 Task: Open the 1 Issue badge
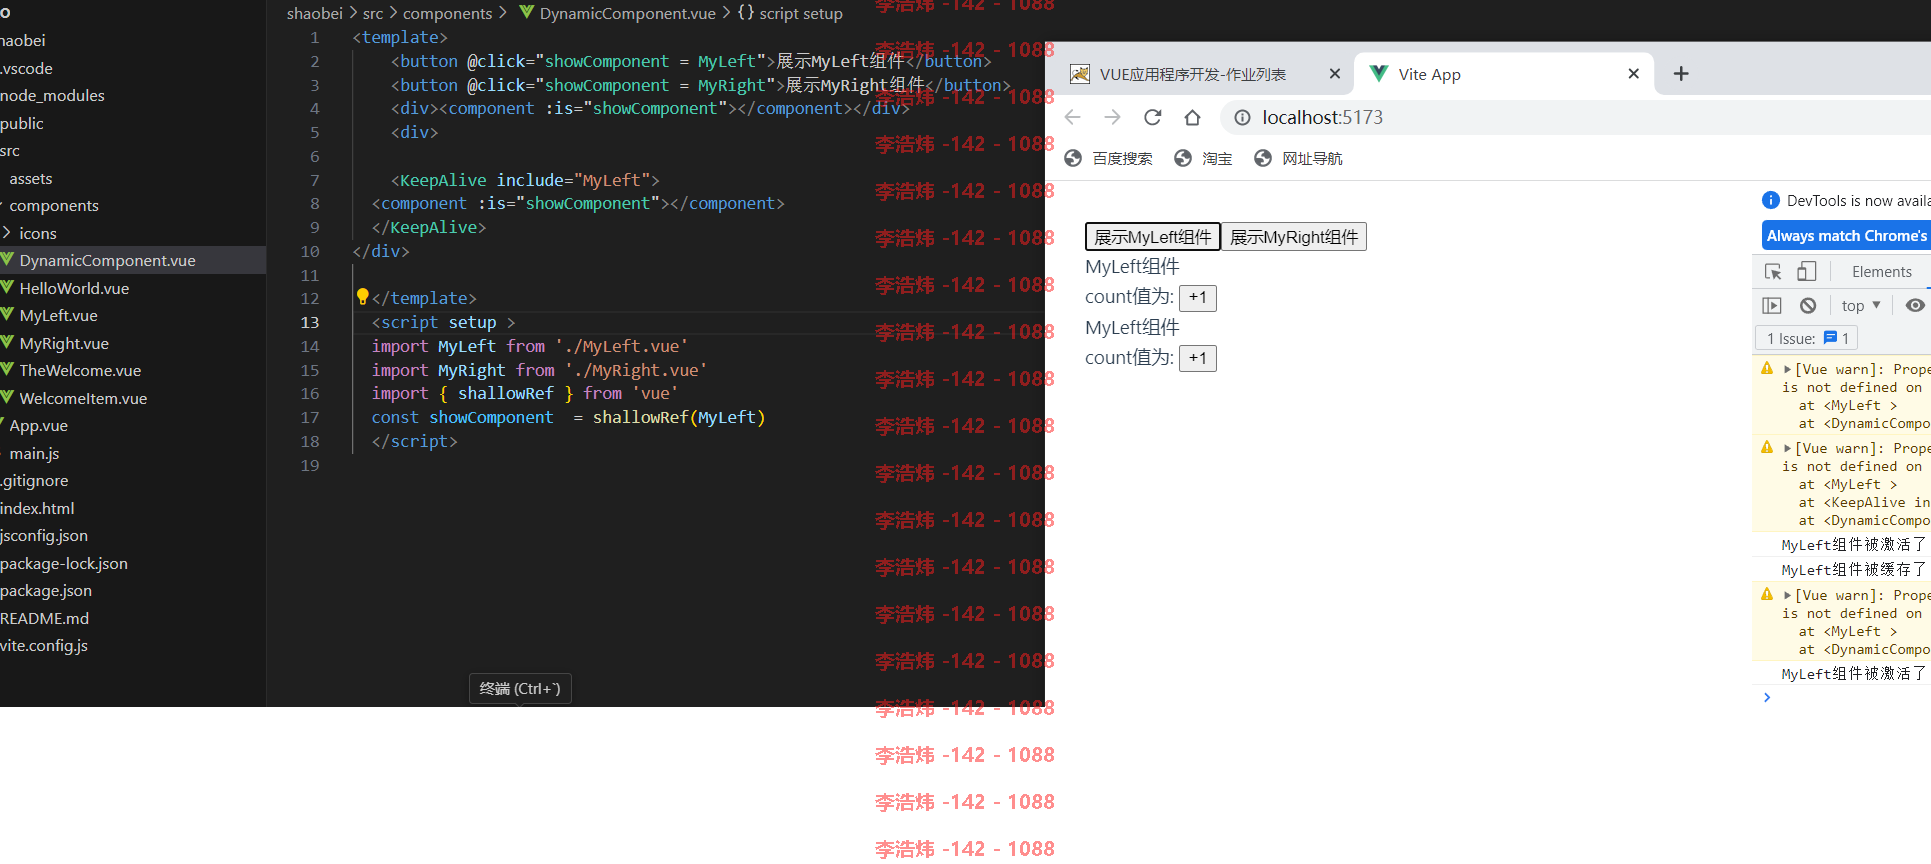tap(1807, 338)
